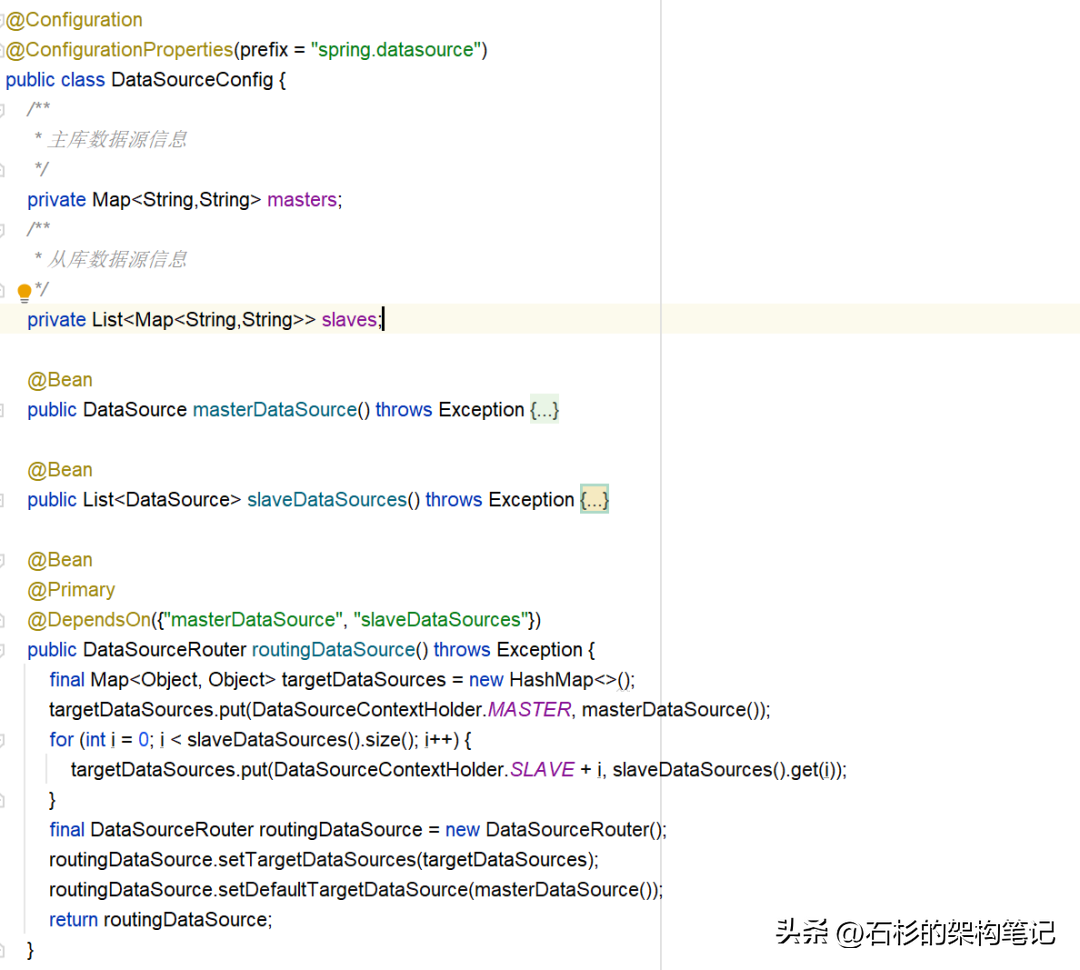Click the masters field name
This screenshot has height=970, width=1080.
pos(302,200)
